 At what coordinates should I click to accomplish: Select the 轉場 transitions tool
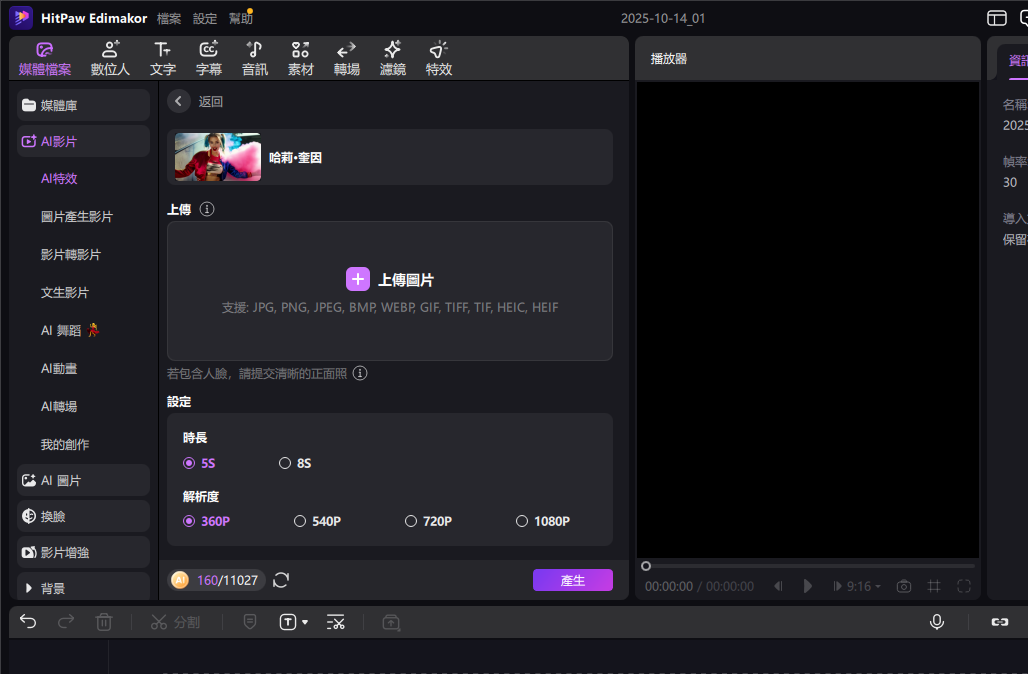[x=346, y=58]
